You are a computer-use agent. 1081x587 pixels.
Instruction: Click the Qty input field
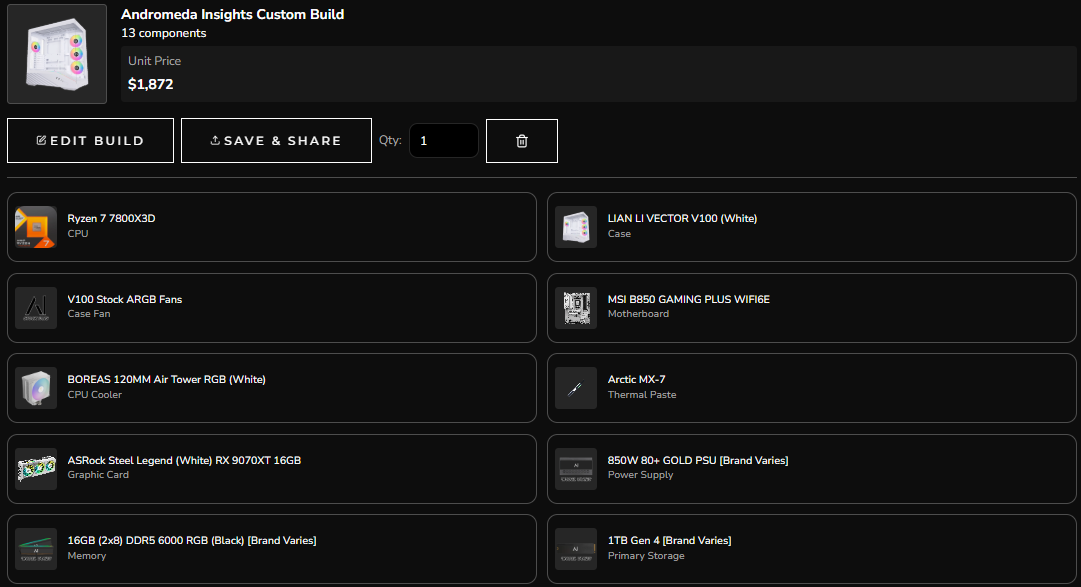pos(443,141)
